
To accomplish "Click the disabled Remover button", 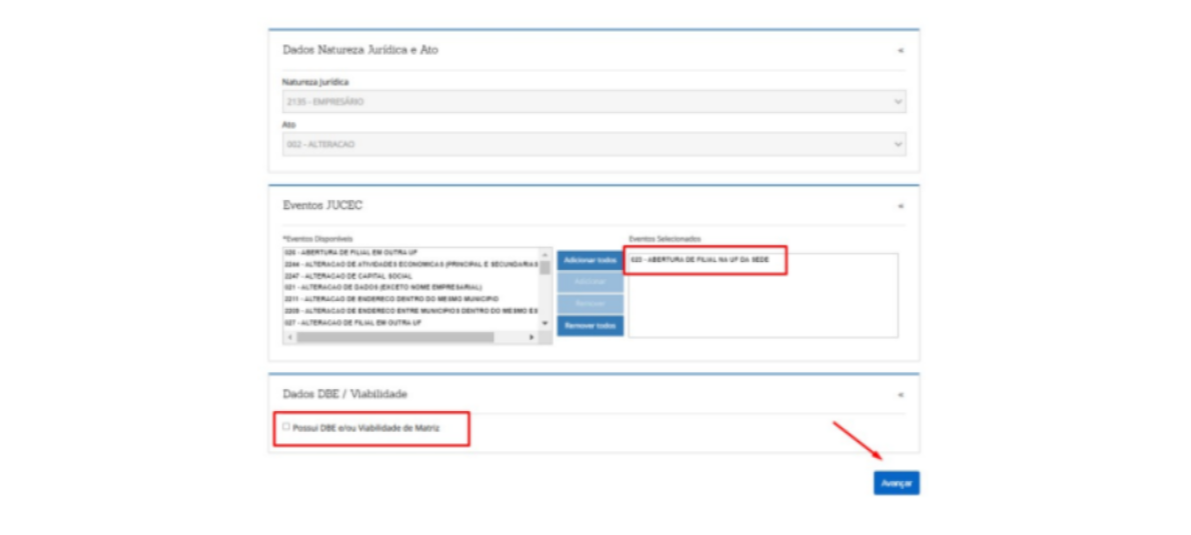I will [590, 303].
